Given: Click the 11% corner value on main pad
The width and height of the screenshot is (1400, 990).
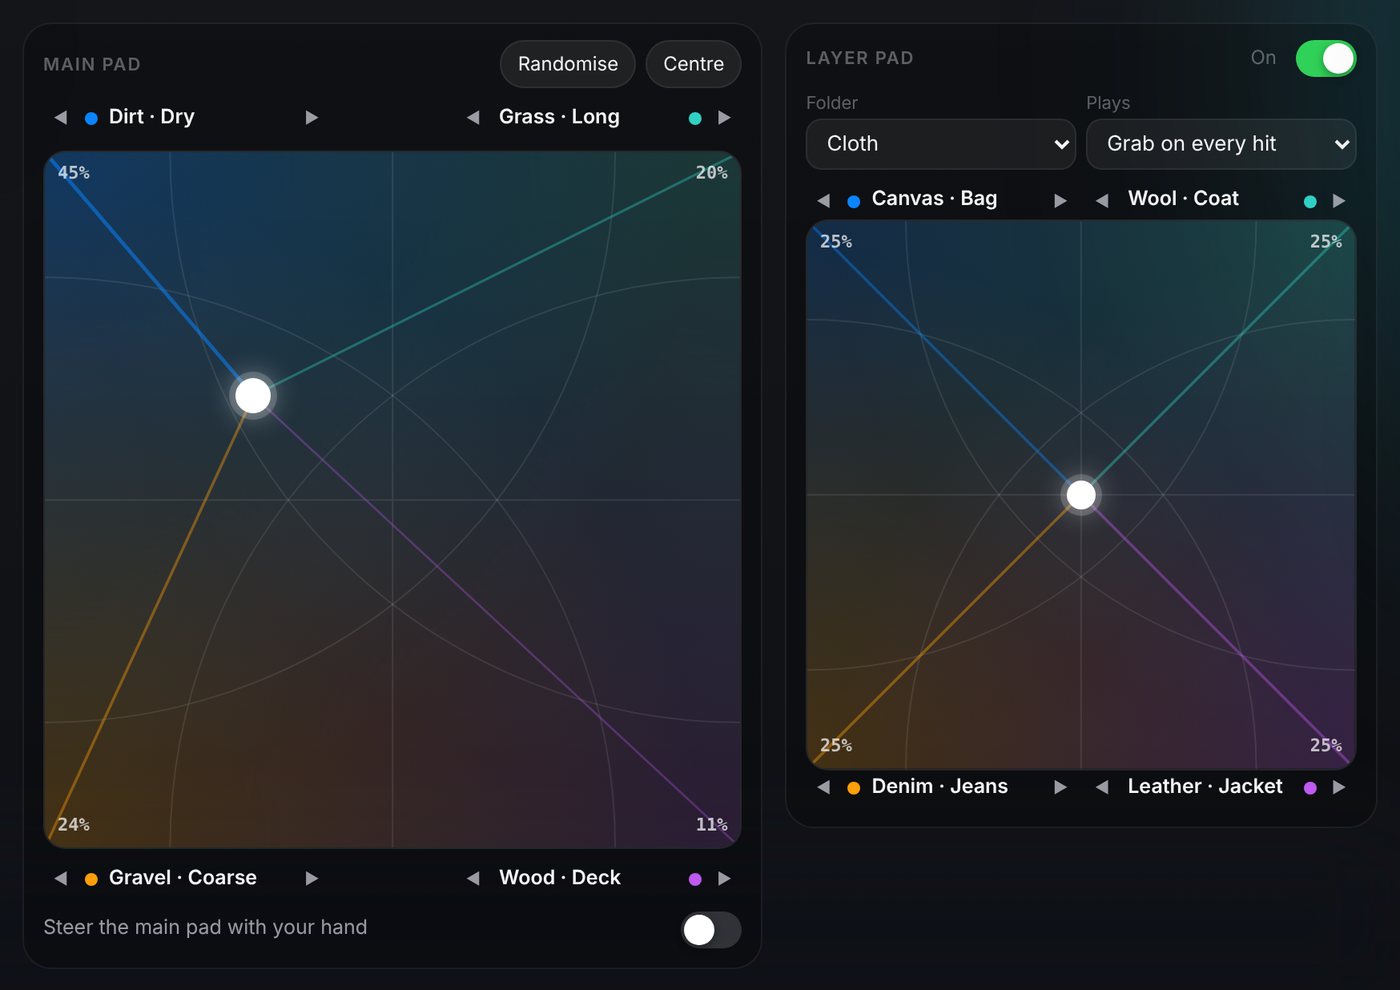Looking at the screenshot, I should (712, 825).
